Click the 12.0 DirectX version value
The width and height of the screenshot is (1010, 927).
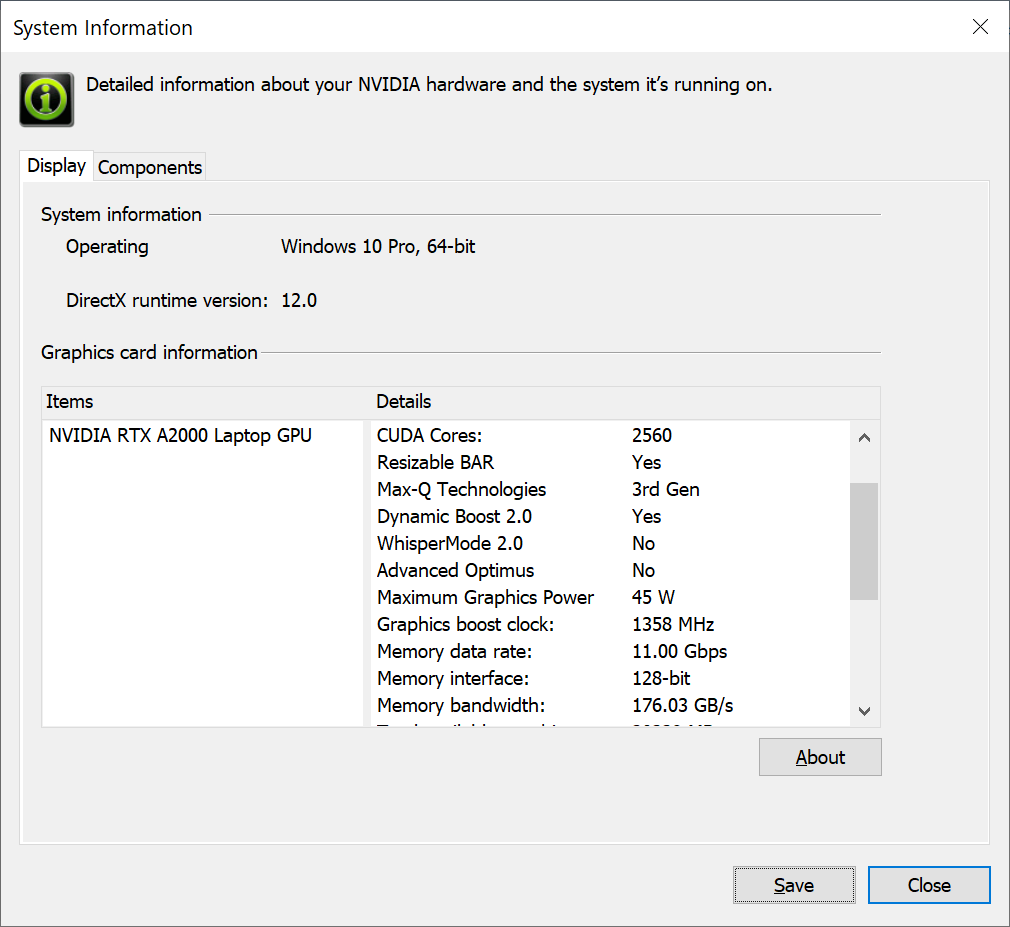(299, 301)
